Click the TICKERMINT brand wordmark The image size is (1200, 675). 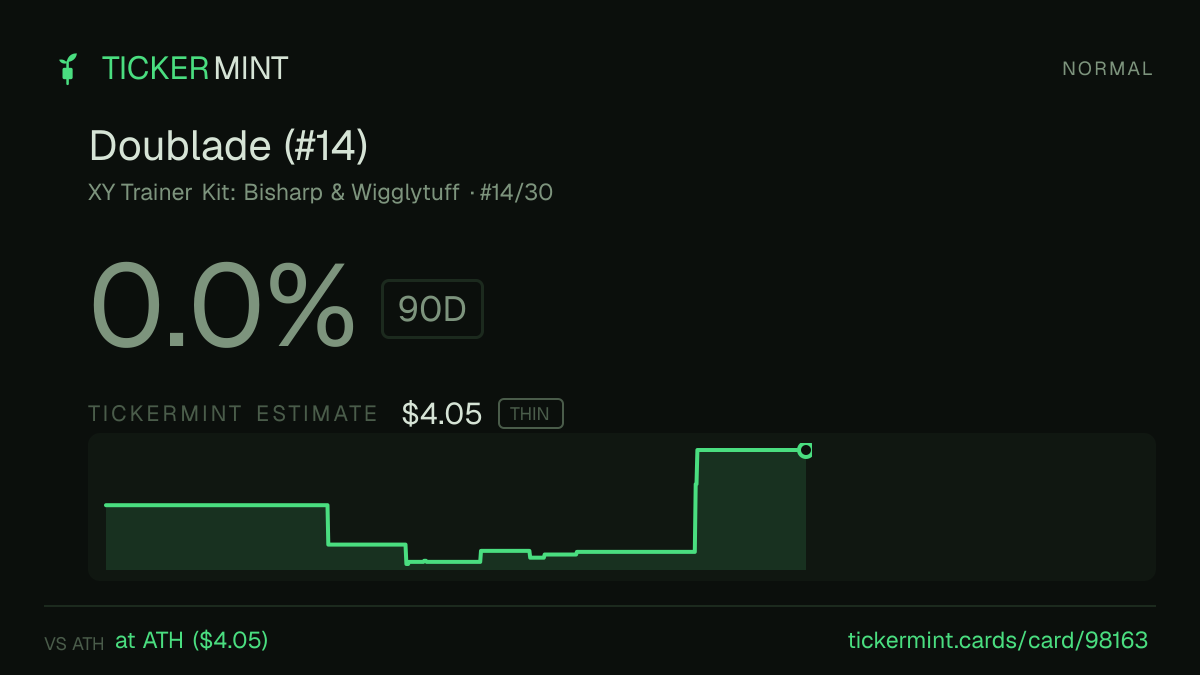[x=195, y=68]
